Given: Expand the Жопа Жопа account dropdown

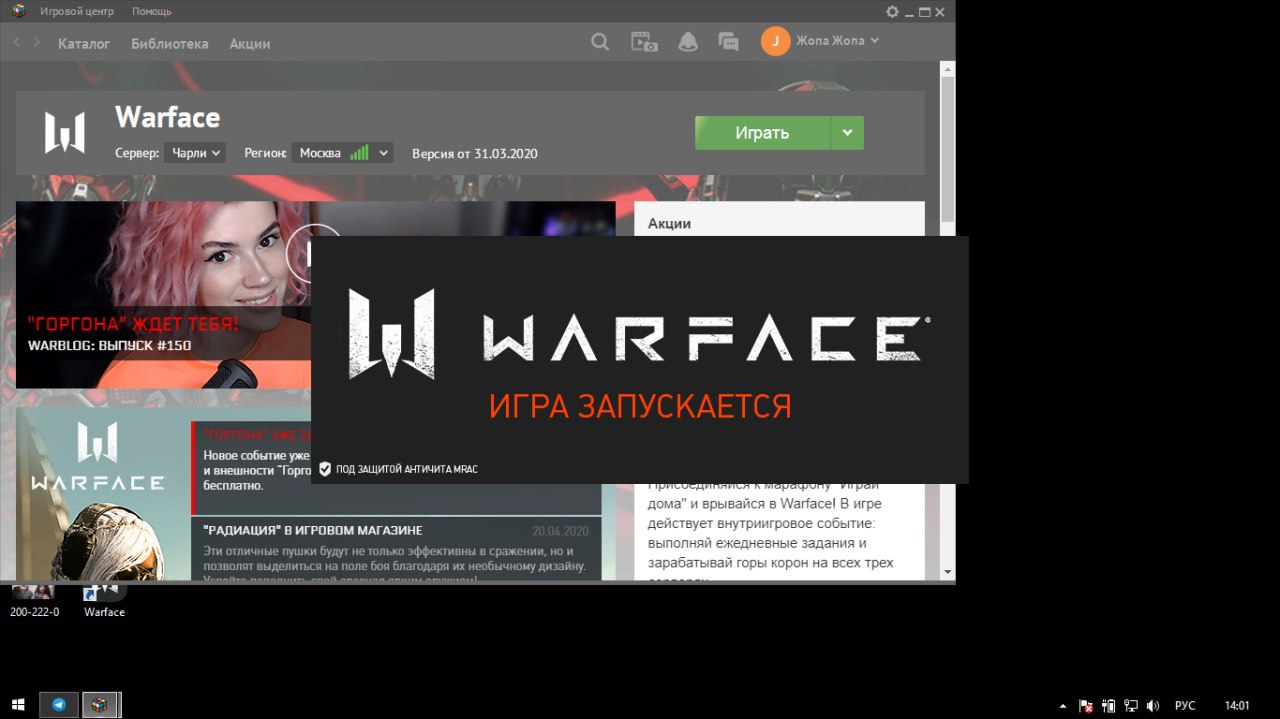Looking at the screenshot, I should pyautogui.click(x=838, y=41).
